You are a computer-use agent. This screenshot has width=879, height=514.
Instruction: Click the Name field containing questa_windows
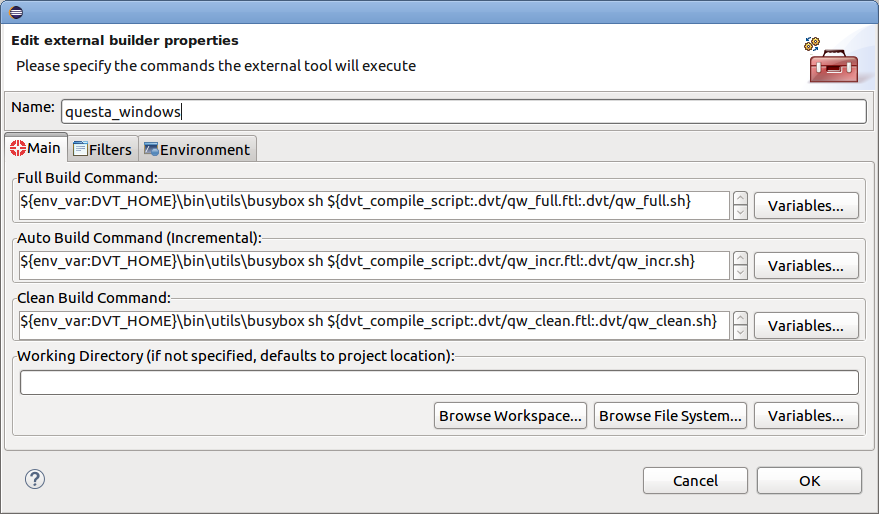point(464,112)
